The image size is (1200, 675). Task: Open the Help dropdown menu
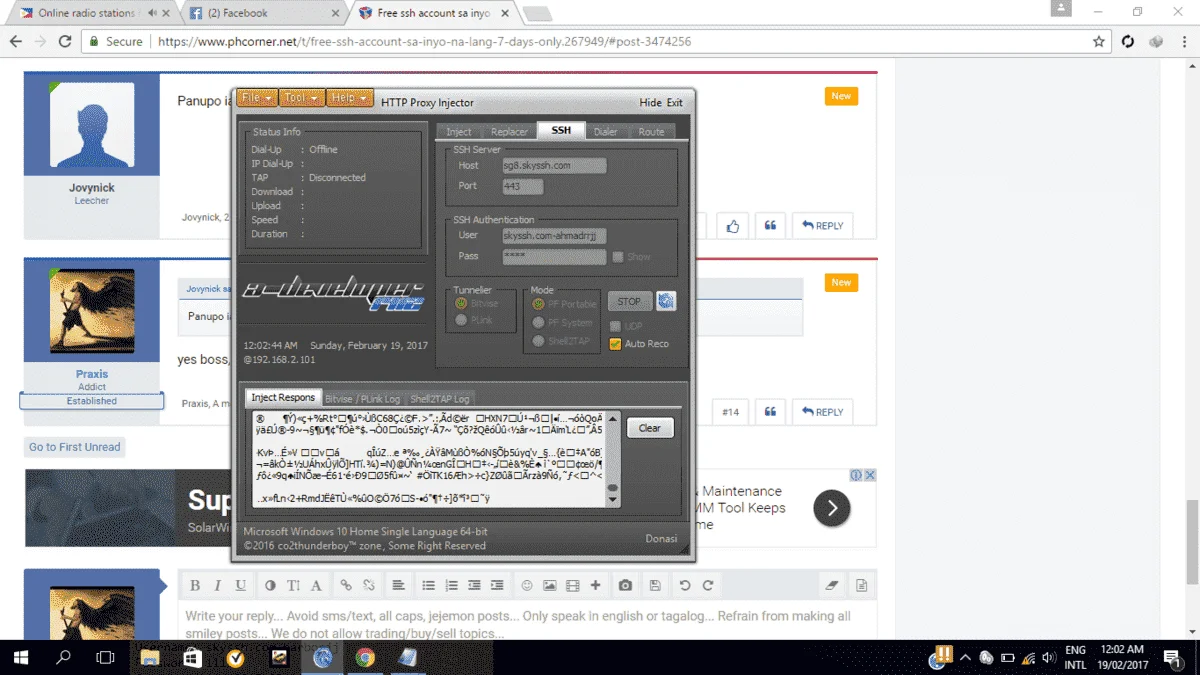[x=349, y=98]
